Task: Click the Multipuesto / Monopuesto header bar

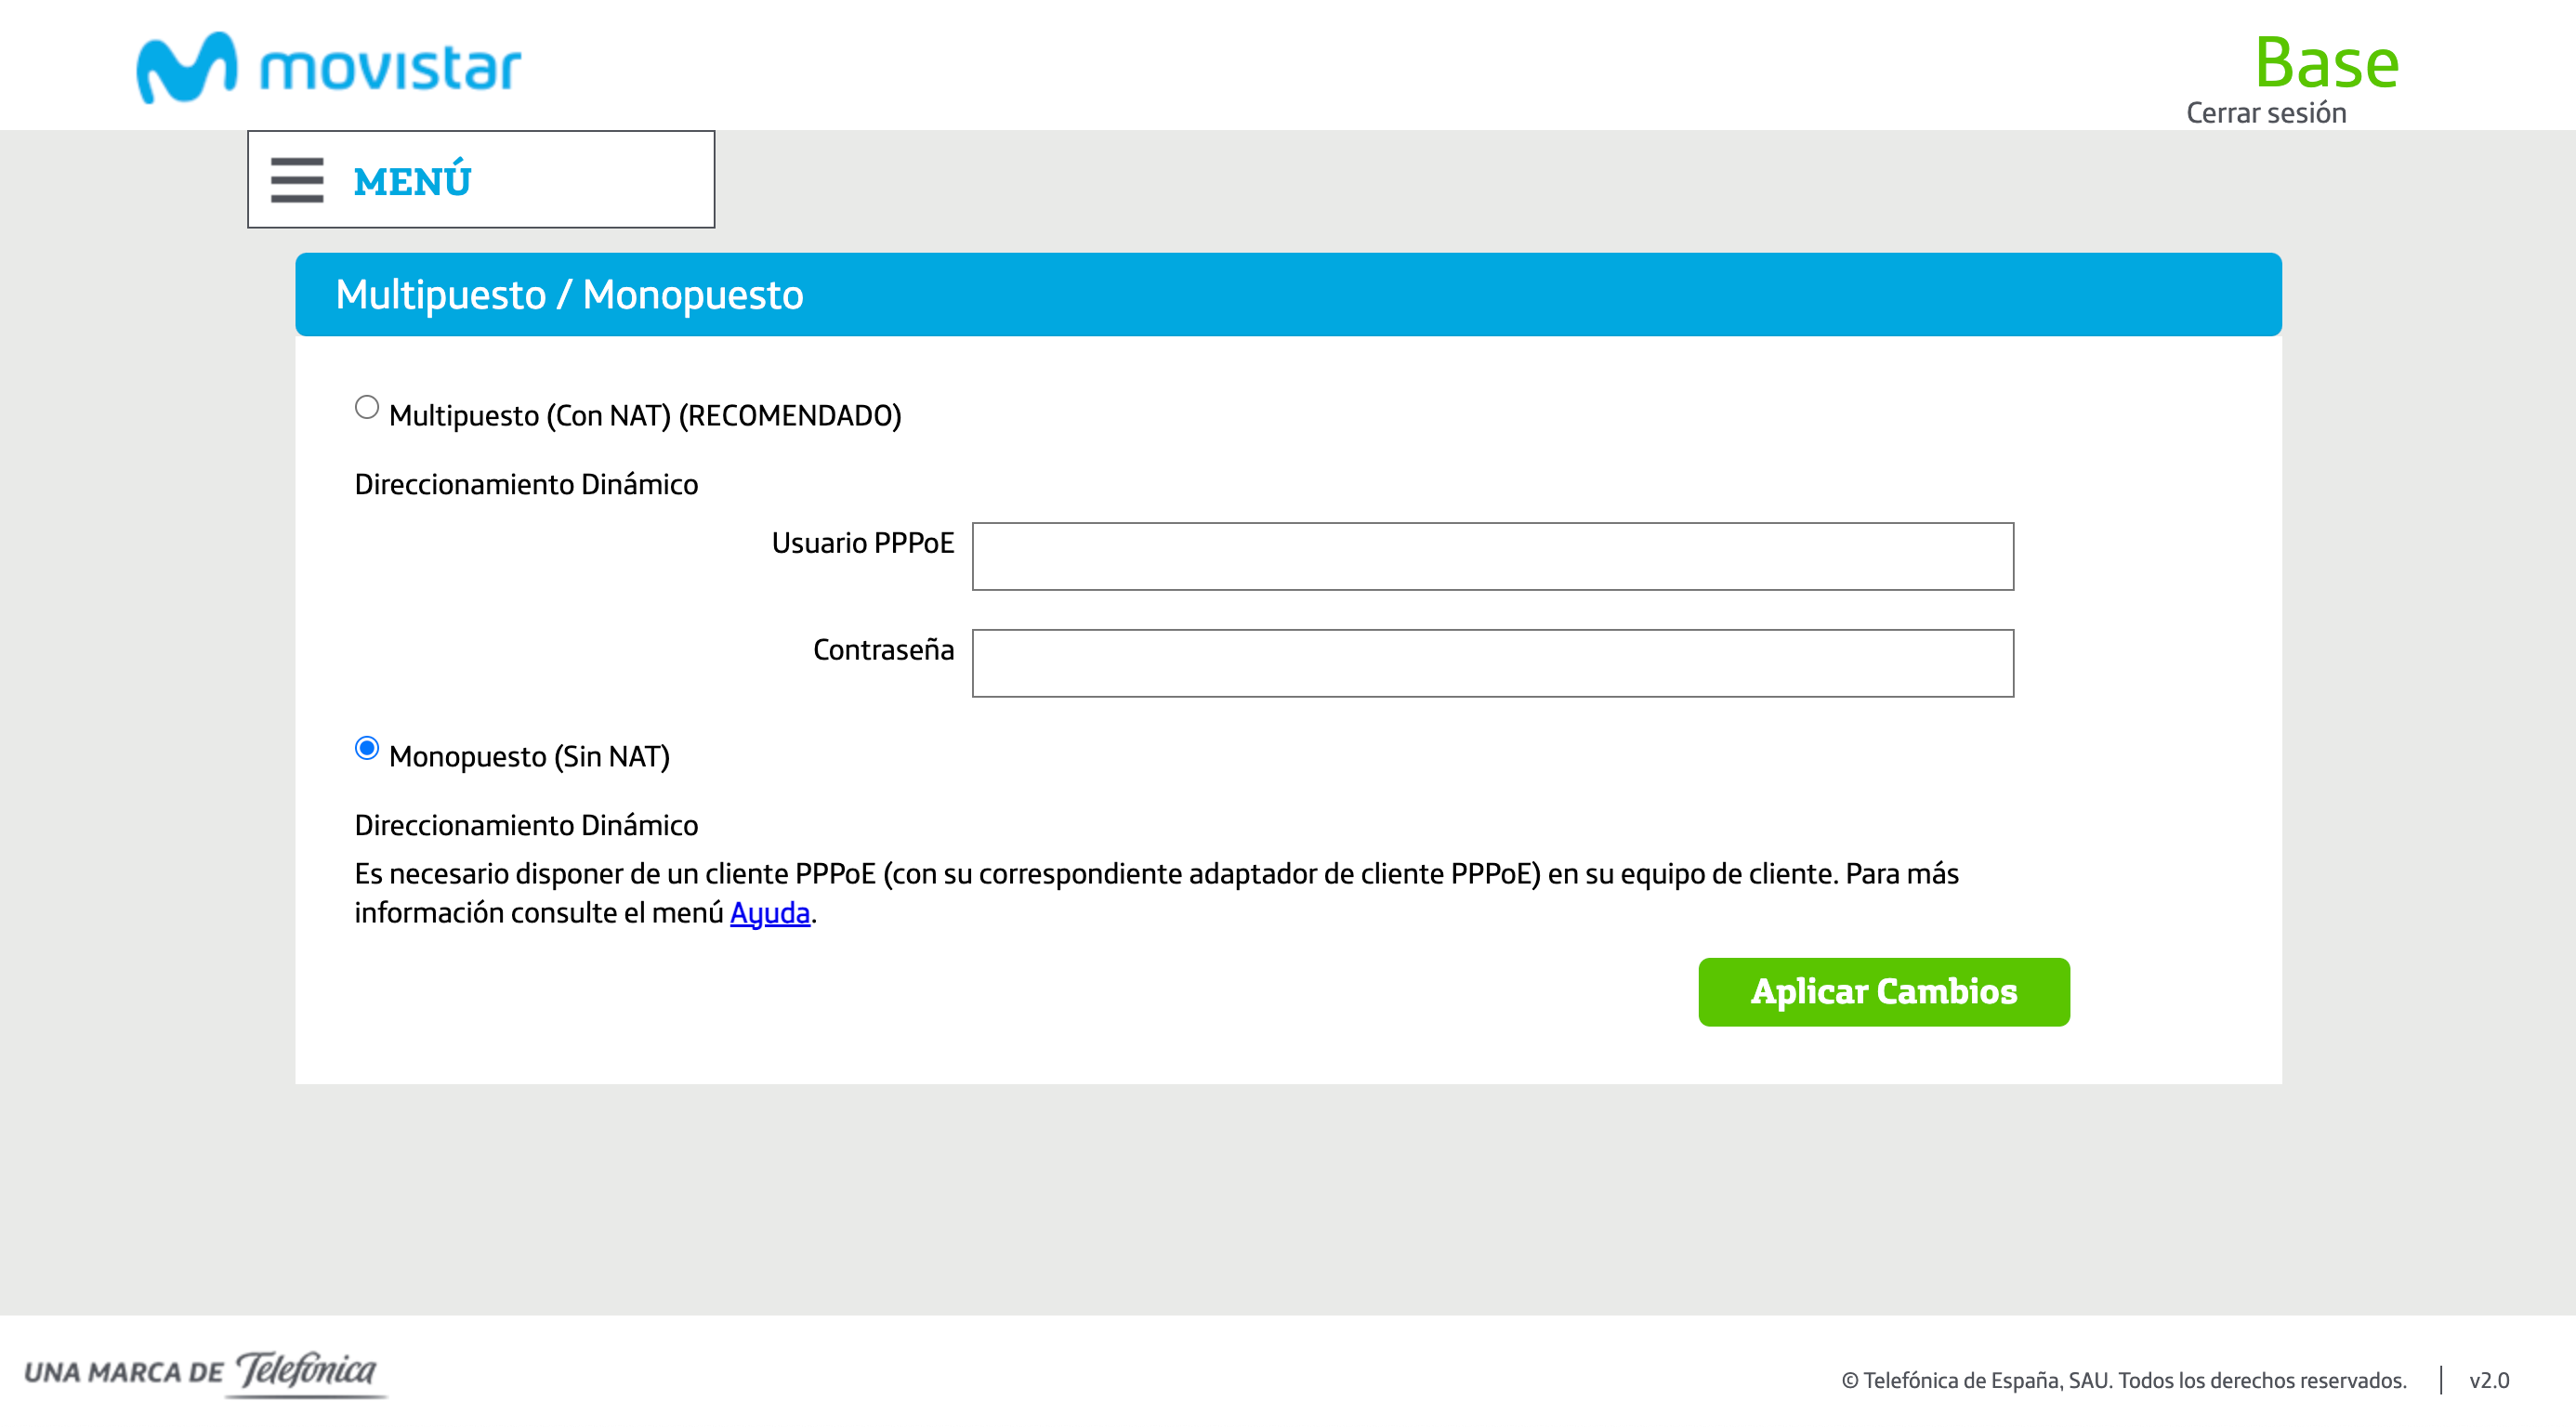Action: click(1288, 295)
